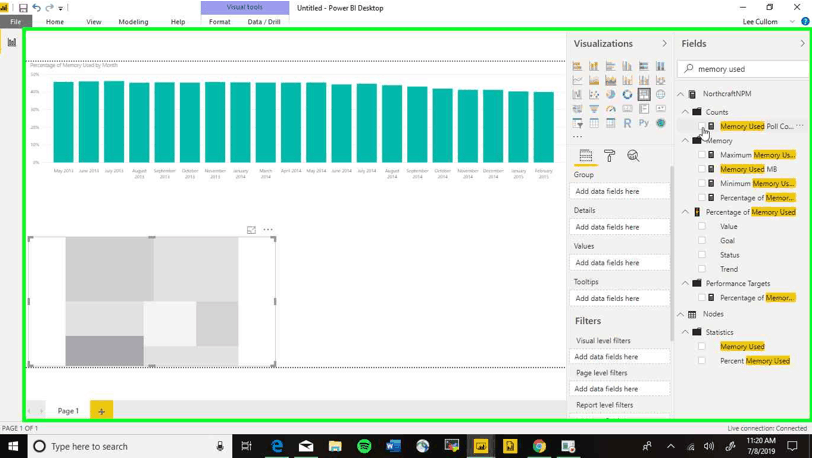Select the R script visual
Image resolution: width=814 pixels, height=459 pixels.
coord(627,123)
